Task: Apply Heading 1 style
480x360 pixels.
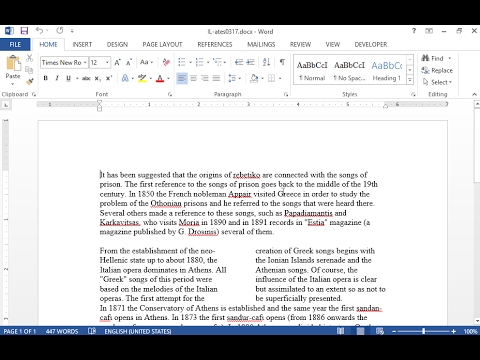Action: point(387,70)
